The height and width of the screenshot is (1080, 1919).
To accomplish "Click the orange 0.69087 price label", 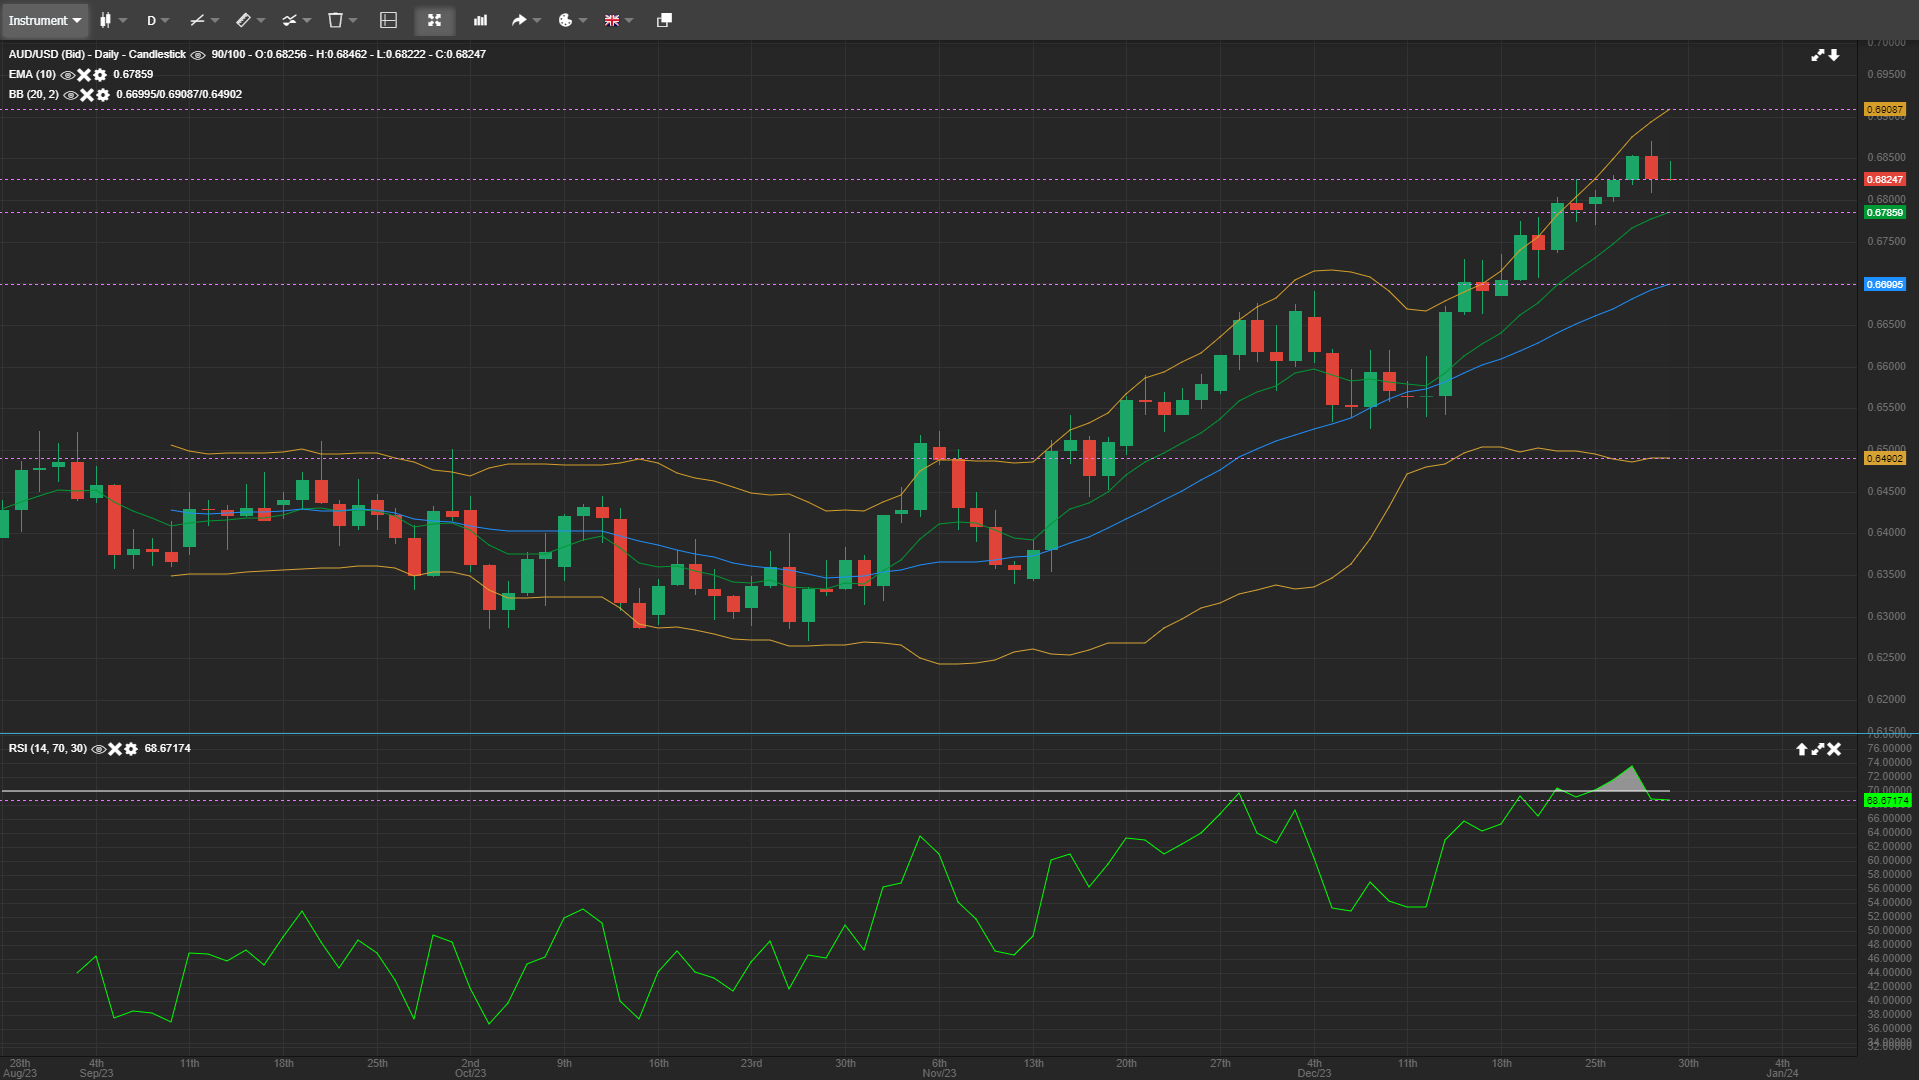I will coord(1885,108).
